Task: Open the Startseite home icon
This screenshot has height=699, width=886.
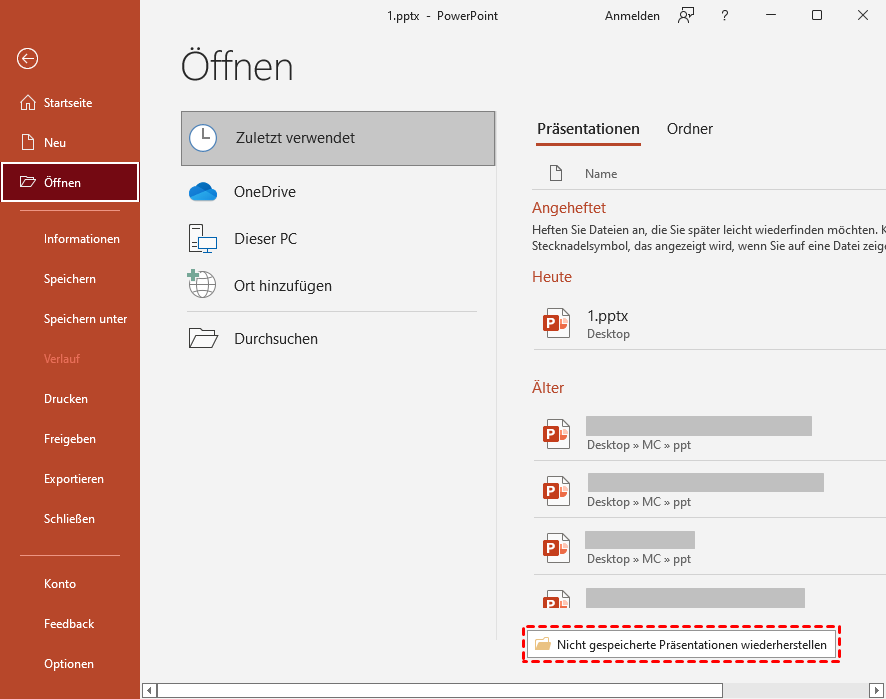Action: click(27, 103)
